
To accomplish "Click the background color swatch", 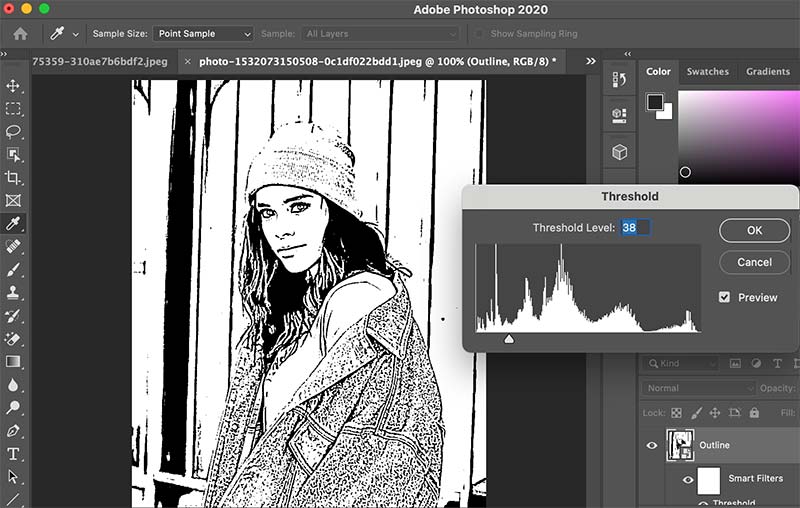I will click(x=666, y=113).
